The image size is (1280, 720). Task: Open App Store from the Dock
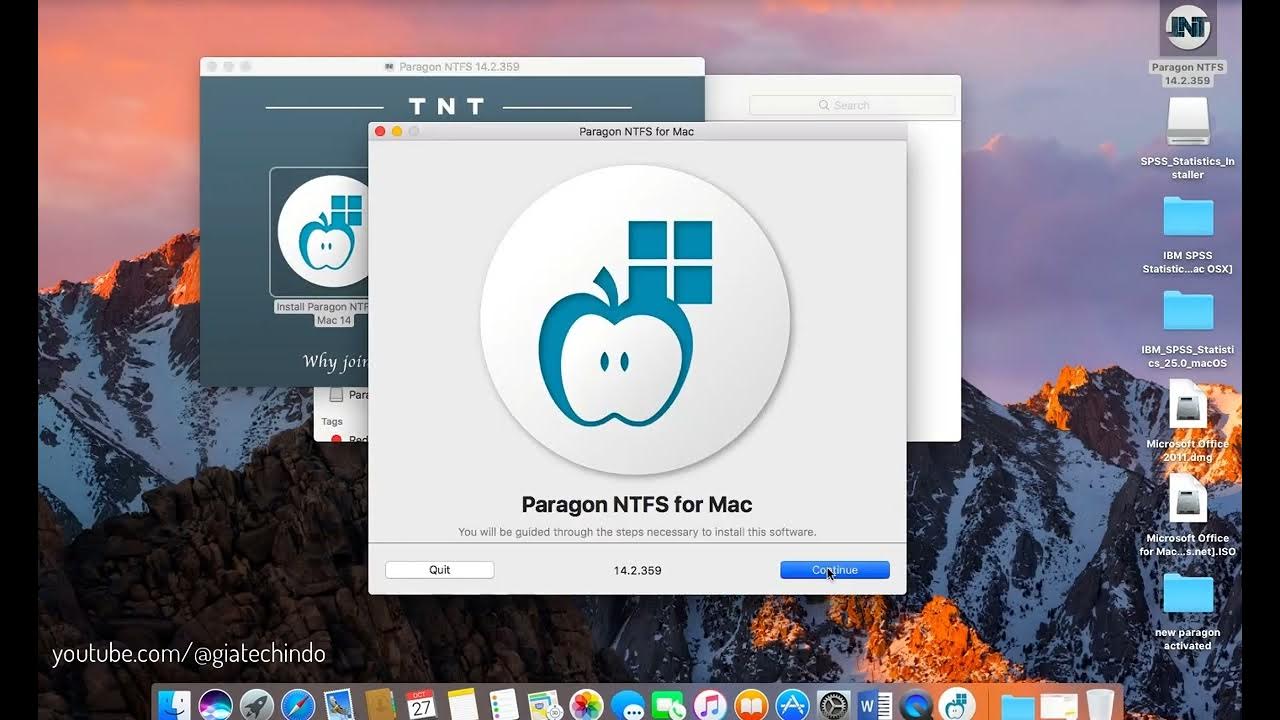(792, 705)
